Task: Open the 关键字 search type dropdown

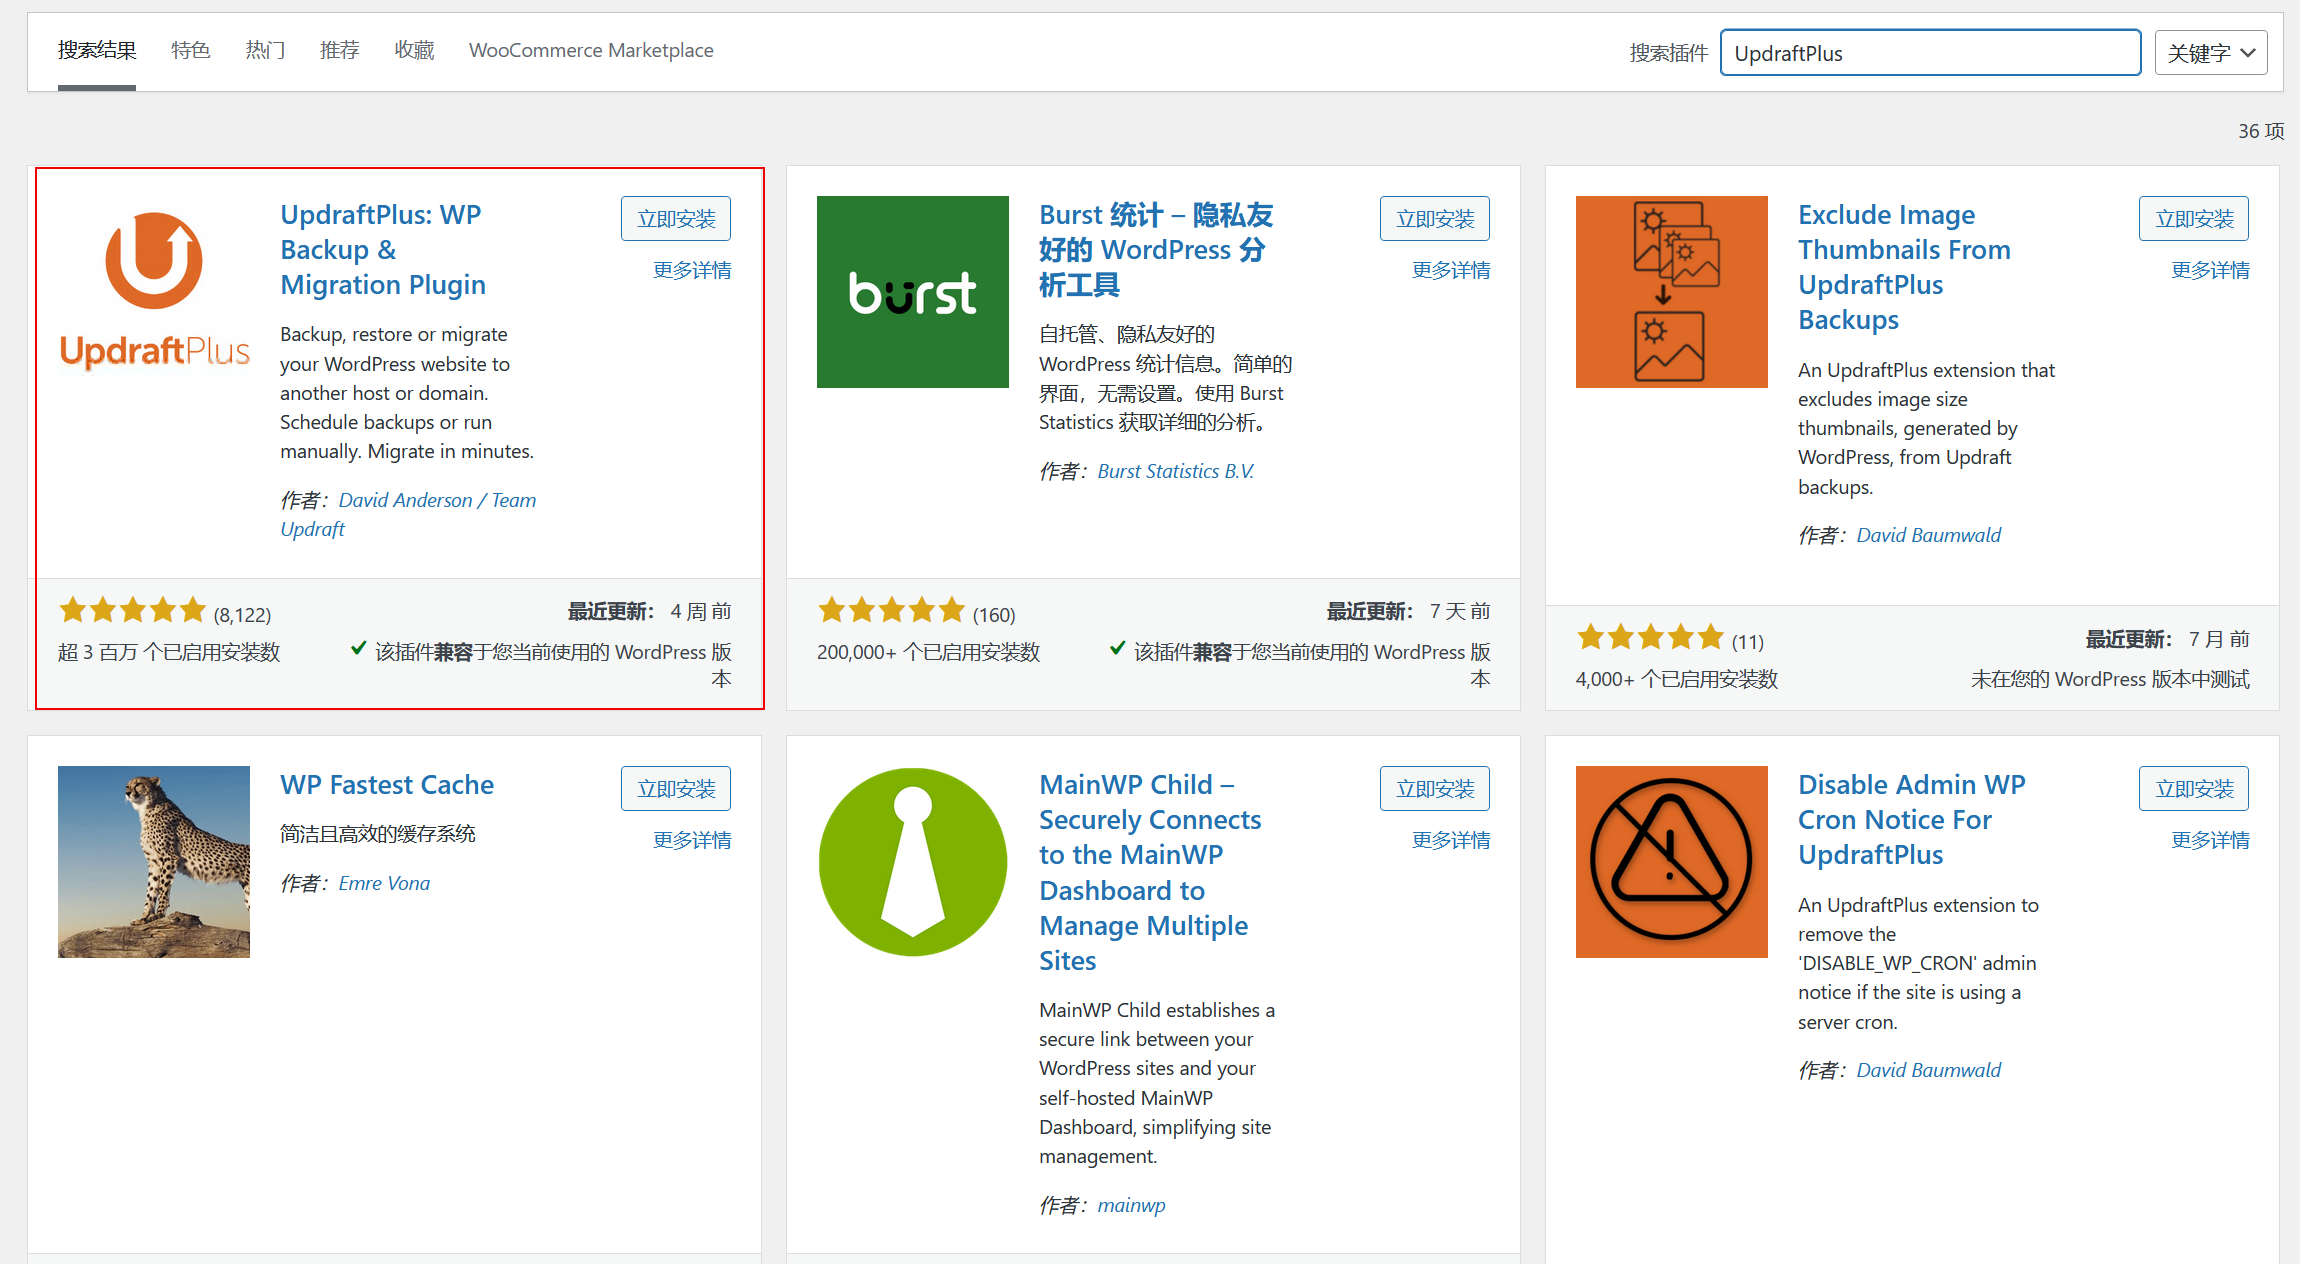Action: click(2210, 53)
